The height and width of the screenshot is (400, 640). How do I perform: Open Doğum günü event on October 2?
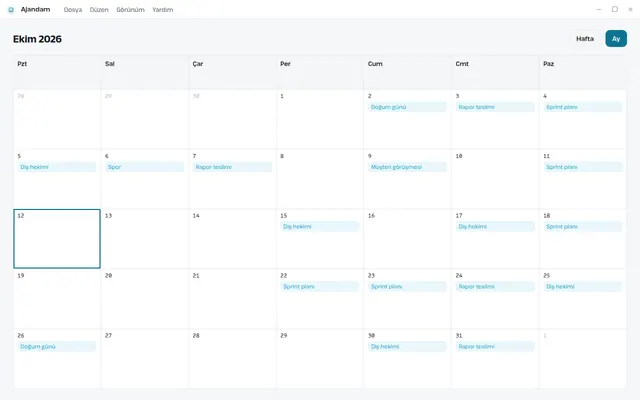tap(407, 107)
